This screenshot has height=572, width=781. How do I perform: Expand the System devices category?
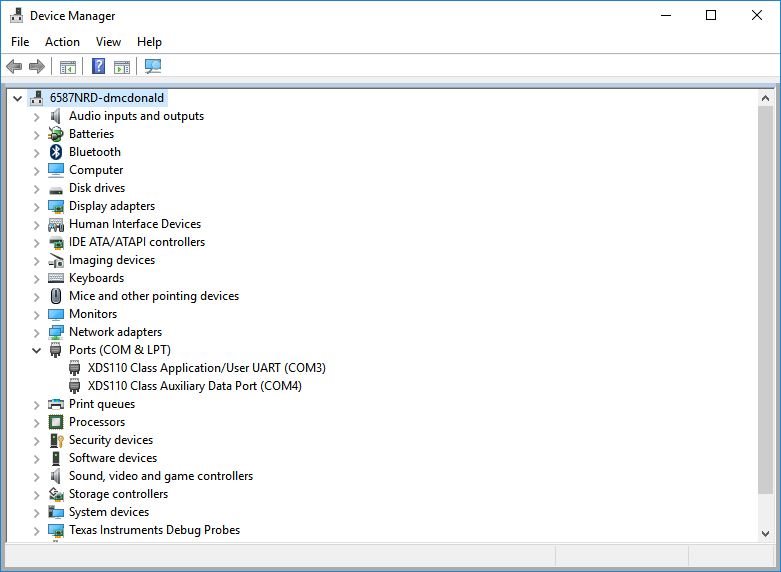[36, 513]
